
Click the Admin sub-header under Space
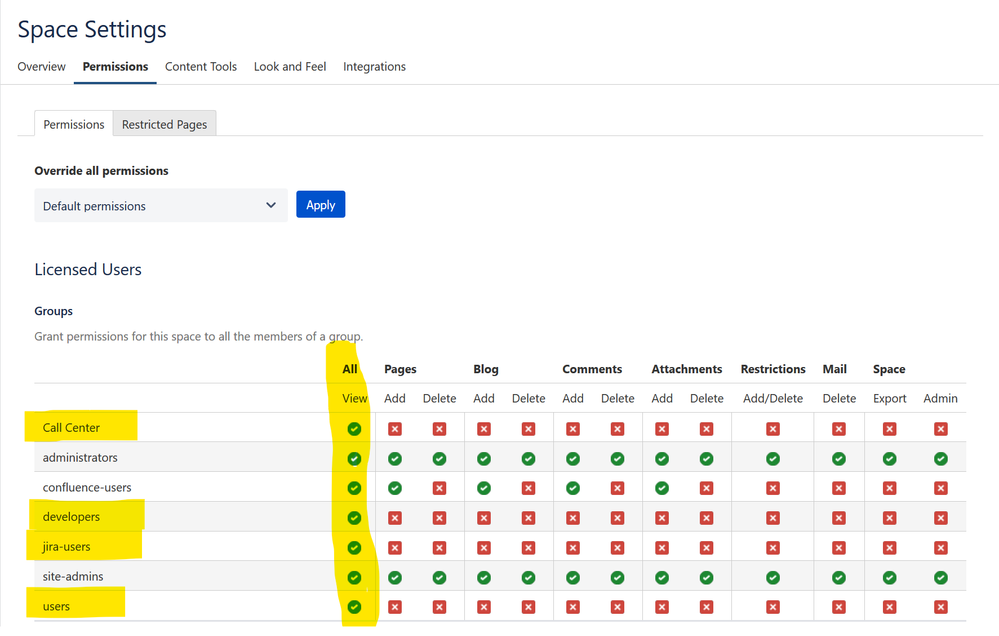coord(940,398)
